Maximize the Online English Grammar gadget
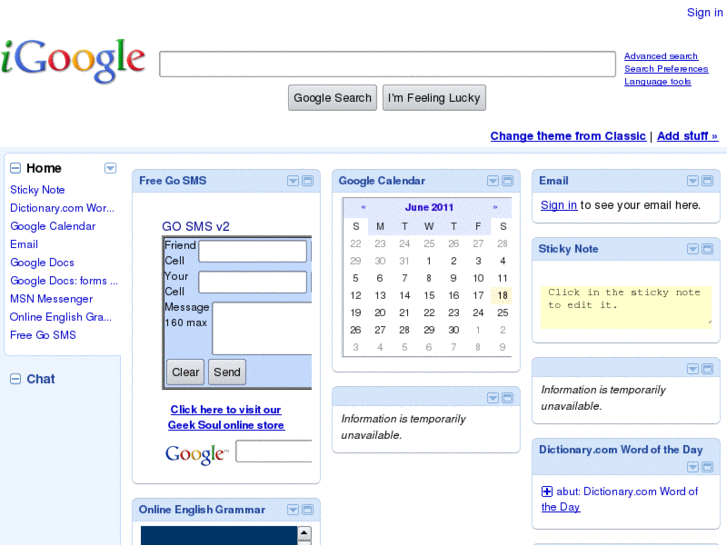Viewport: 727px width, 545px height. pos(308,510)
